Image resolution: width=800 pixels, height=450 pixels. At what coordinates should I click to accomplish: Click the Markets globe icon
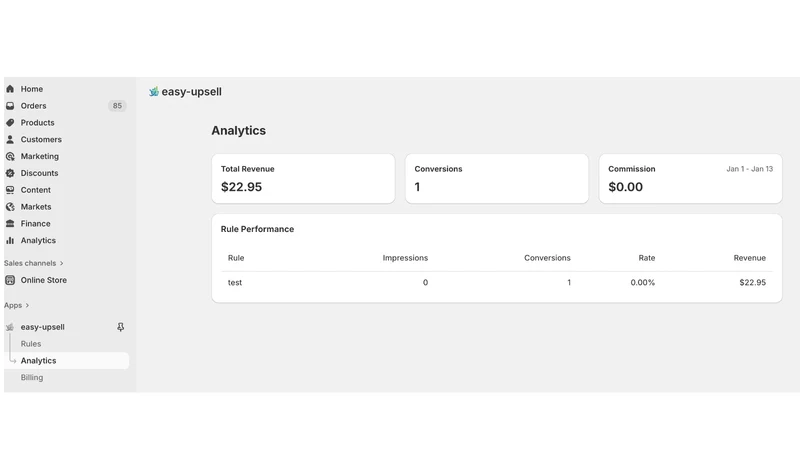coord(10,207)
